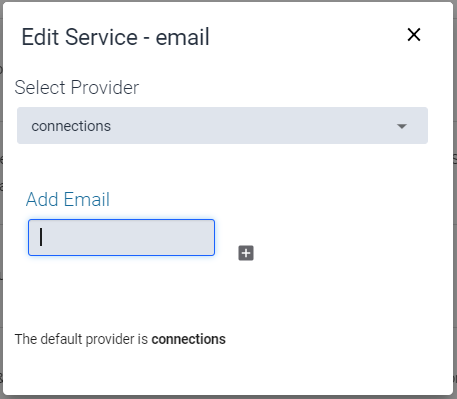Click the word 'email' in the dialog title
This screenshot has width=457, height=399.
coord(182,37)
